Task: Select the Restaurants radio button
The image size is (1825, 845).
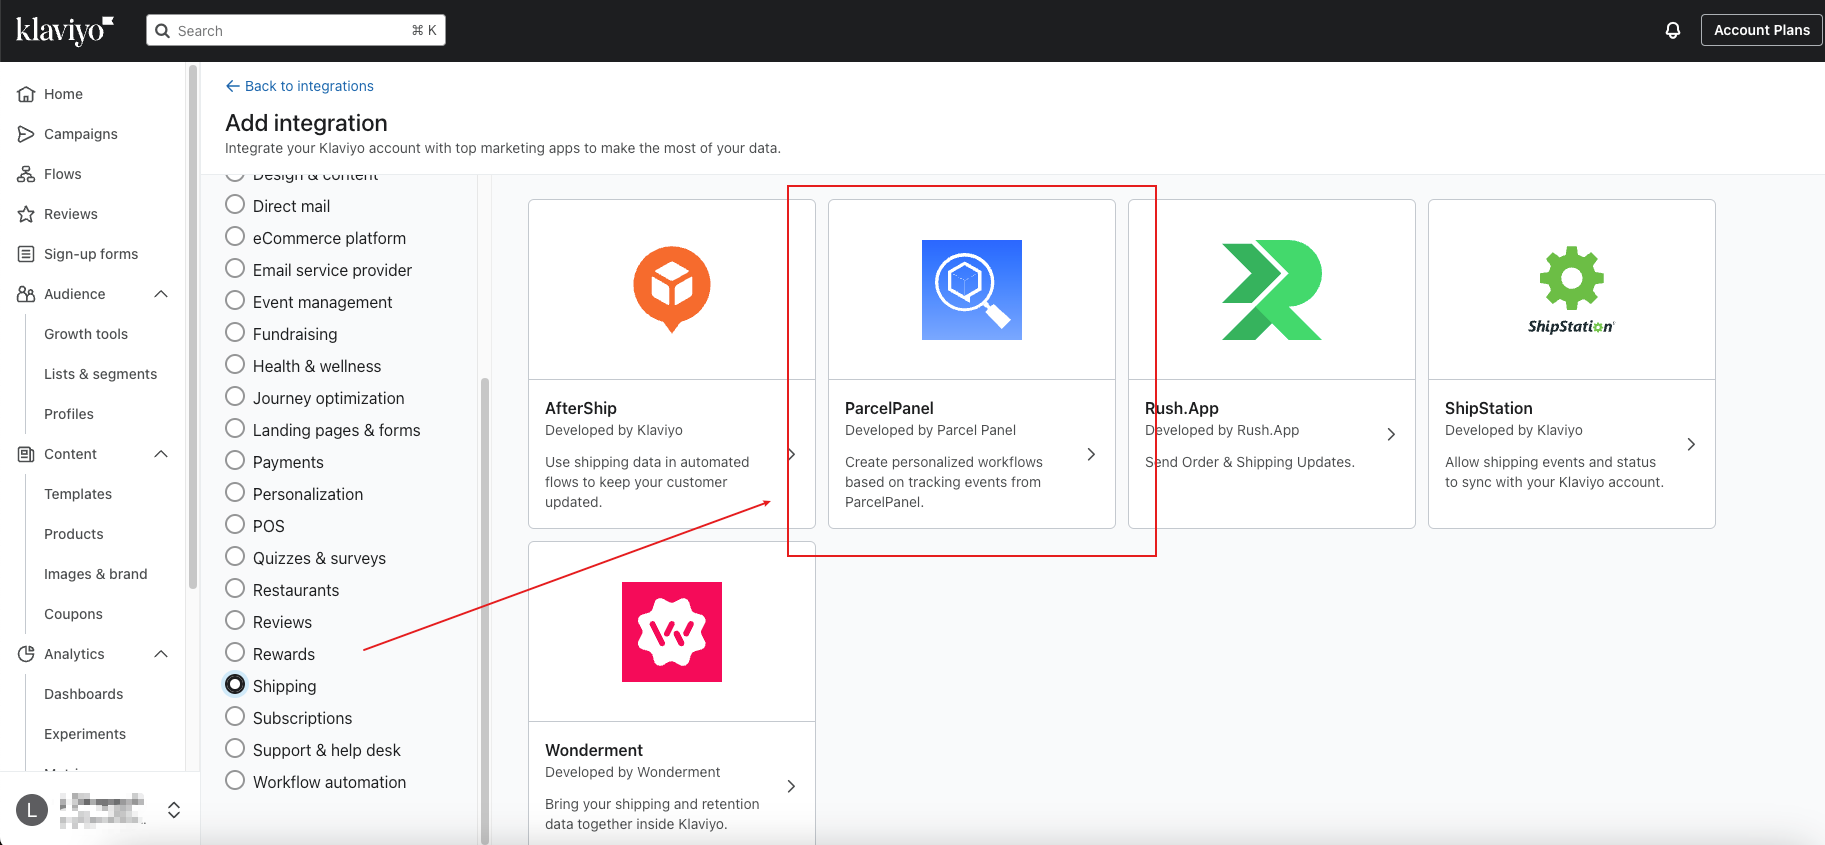Action: pyautogui.click(x=235, y=589)
